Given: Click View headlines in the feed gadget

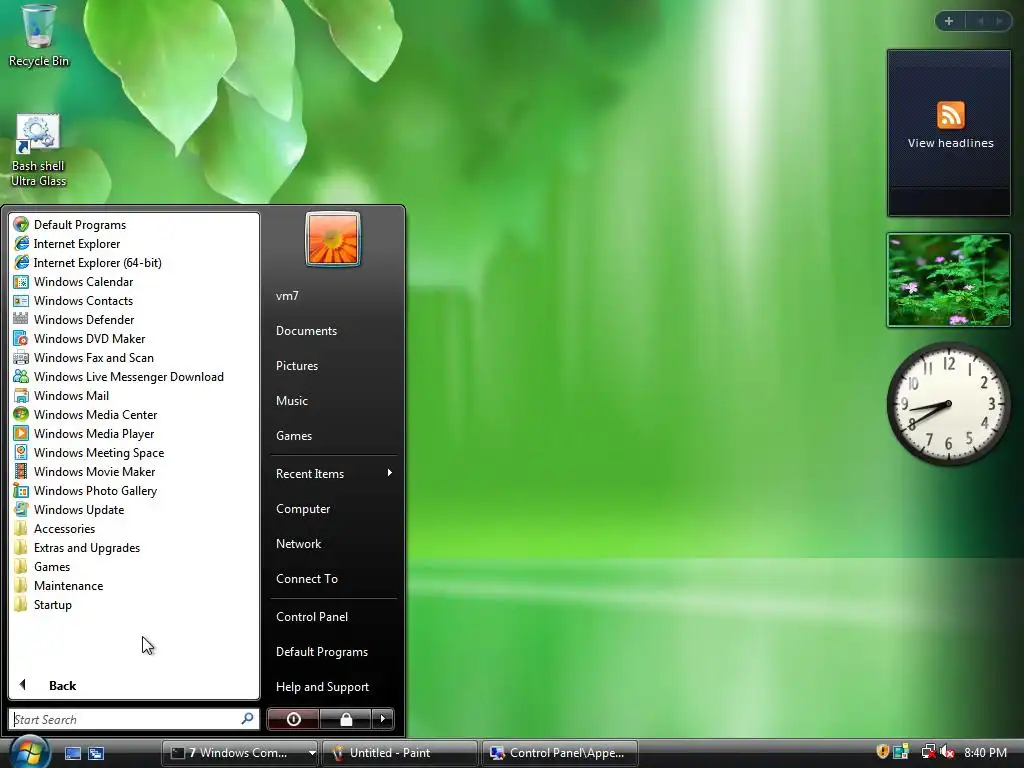Looking at the screenshot, I should point(950,143).
